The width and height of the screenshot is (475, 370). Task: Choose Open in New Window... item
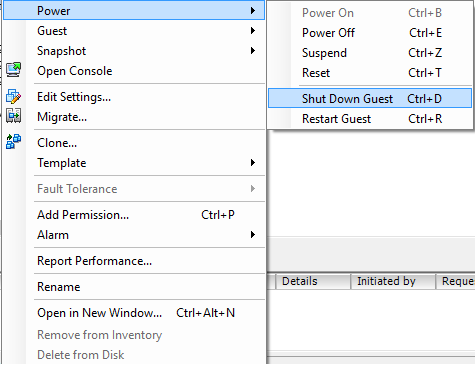tap(134, 313)
